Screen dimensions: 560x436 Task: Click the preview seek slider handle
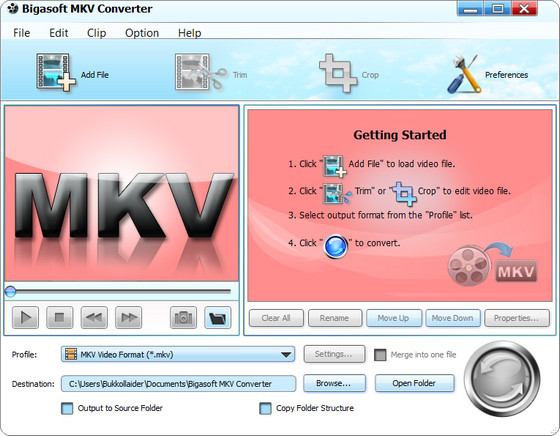[10, 291]
